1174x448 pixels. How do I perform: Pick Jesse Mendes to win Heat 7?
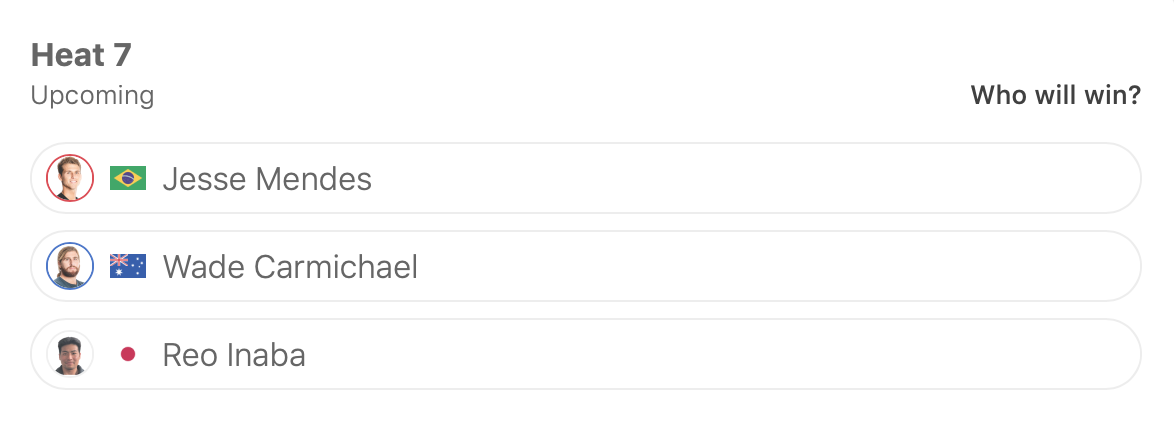point(700,179)
